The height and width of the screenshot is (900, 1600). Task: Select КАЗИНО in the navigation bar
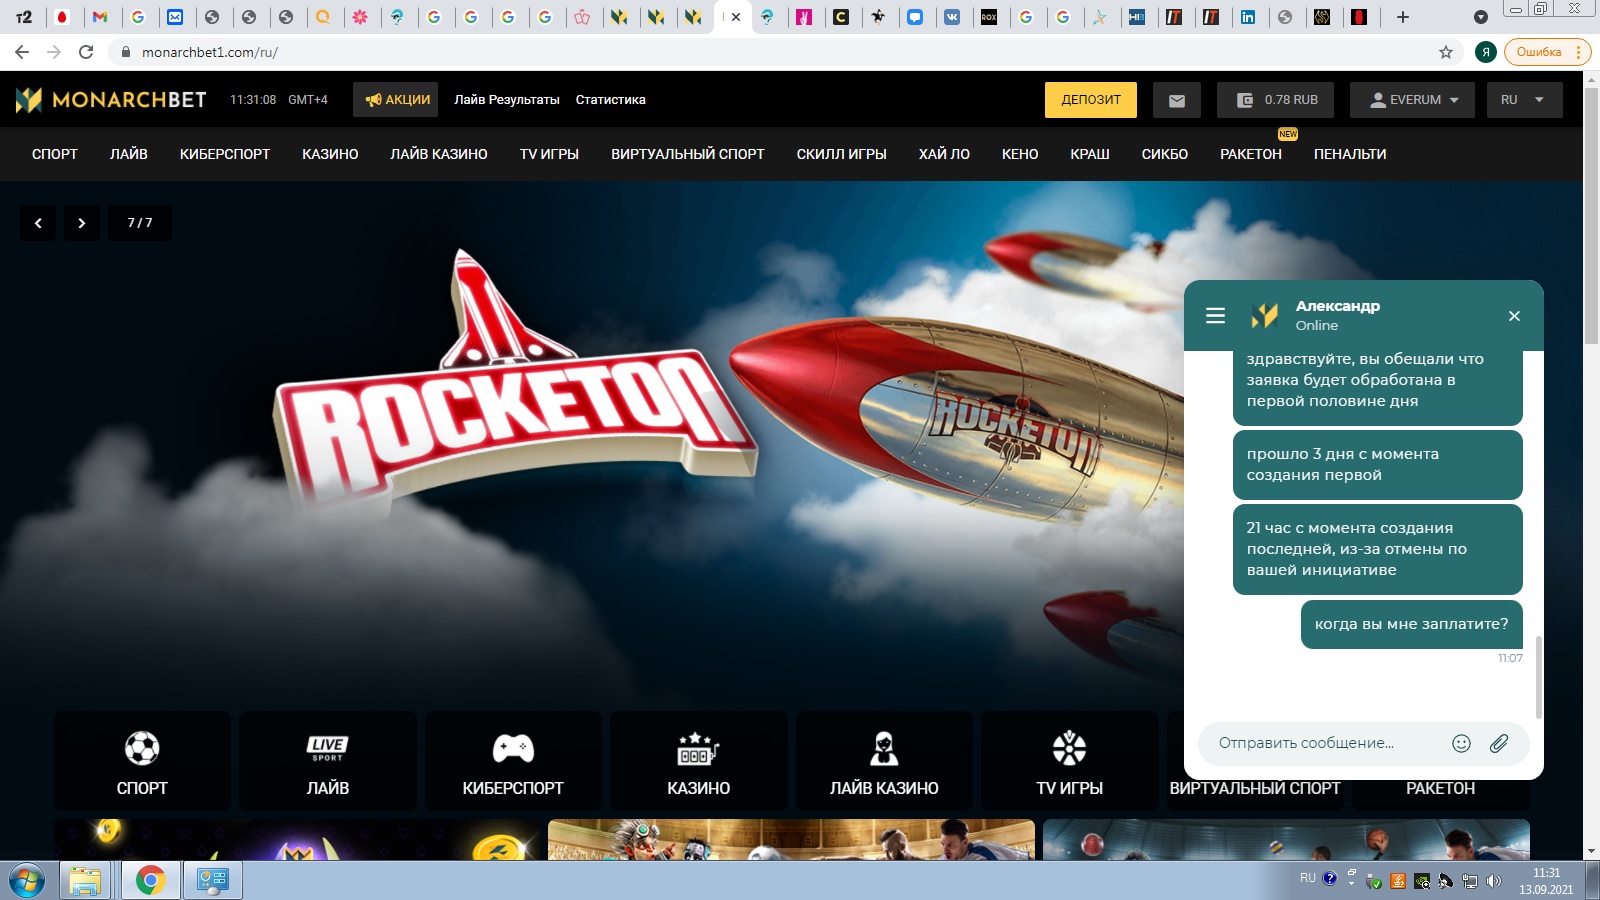[x=330, y=154]
